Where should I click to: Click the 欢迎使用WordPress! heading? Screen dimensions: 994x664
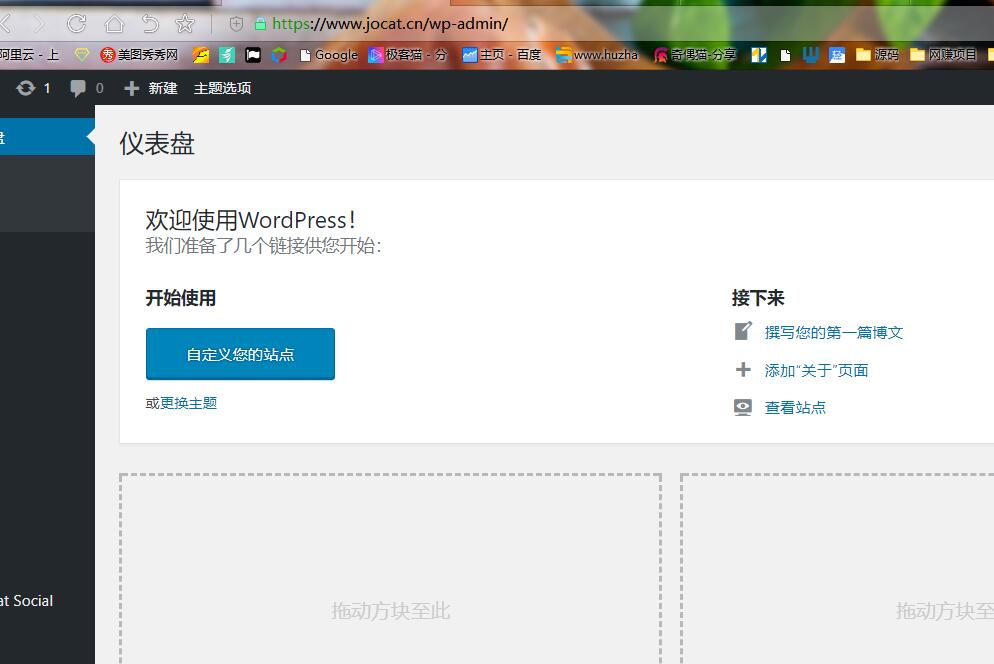click(x=251, y=220)
